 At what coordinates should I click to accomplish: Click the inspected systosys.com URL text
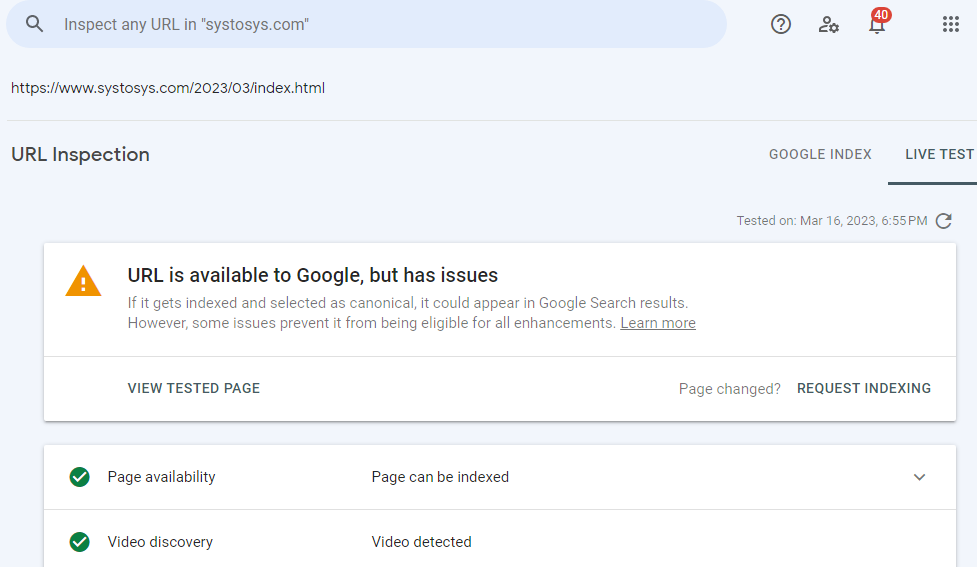168,88
